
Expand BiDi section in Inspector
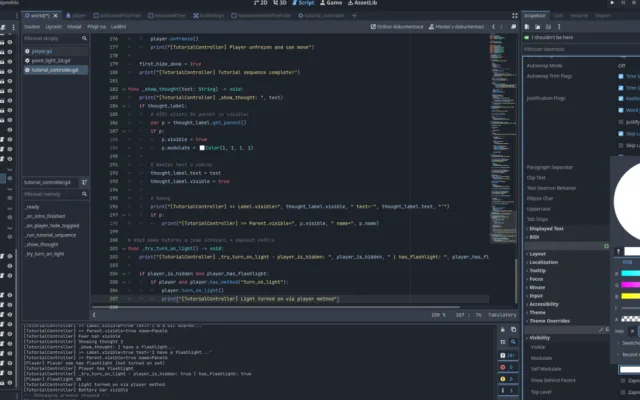[x=533, y=237]
